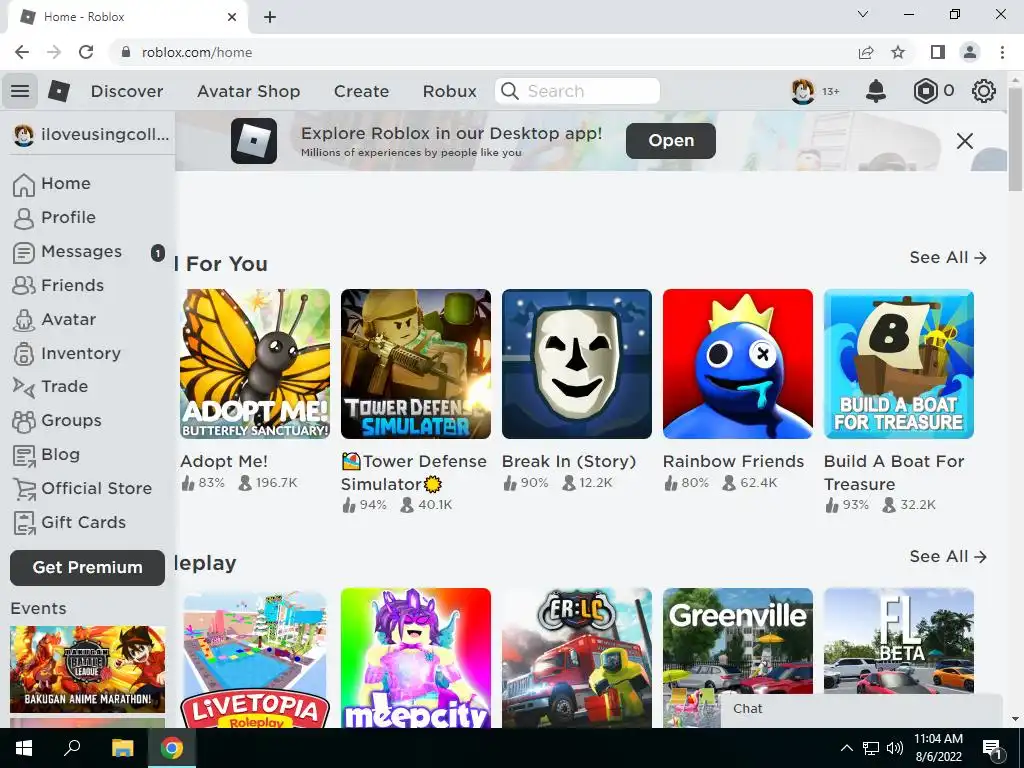The width and height of the screenshot is (1024, 768).
Task: Go to the Robux tab
Action: click(x=449, y=91)
